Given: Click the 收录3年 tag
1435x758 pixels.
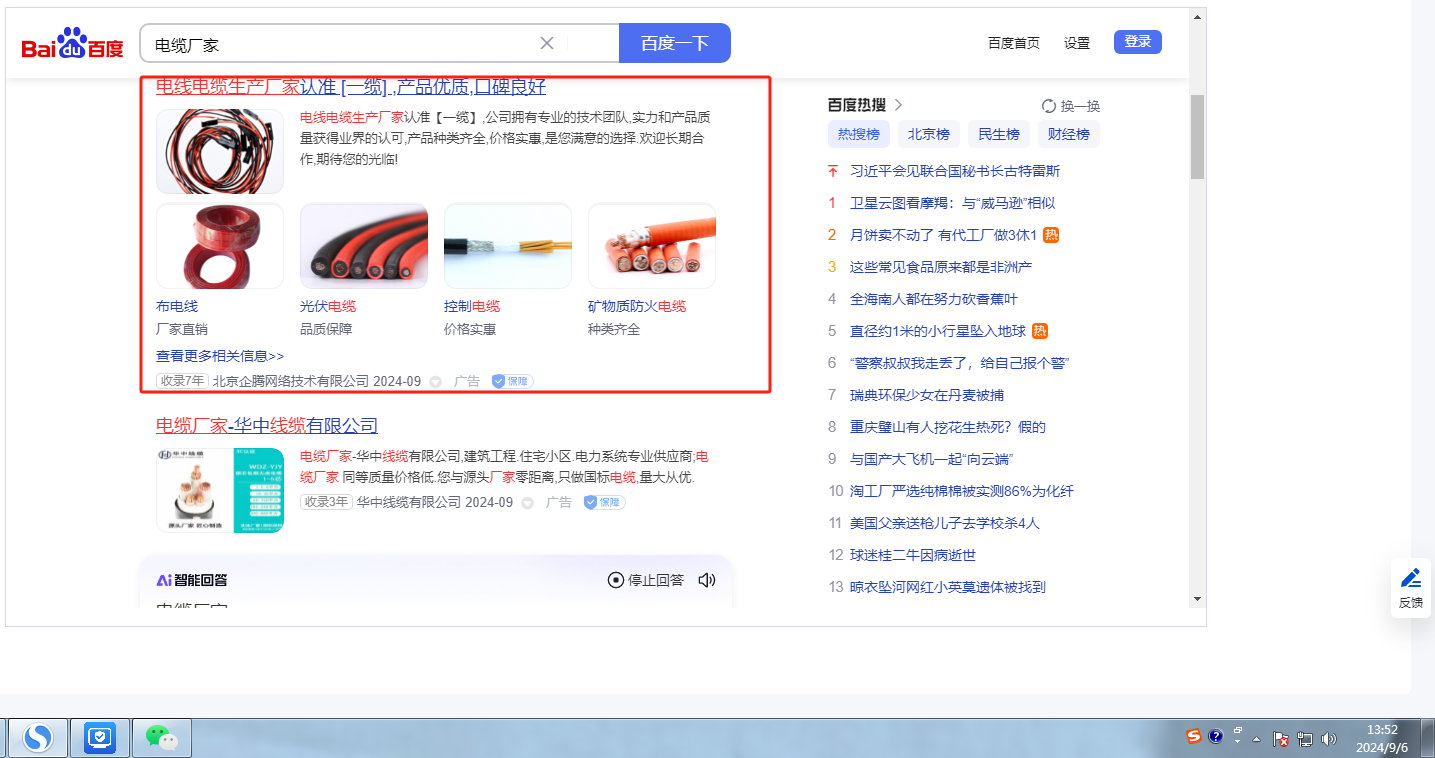Looking at the screenshot, I should [327, 502].
